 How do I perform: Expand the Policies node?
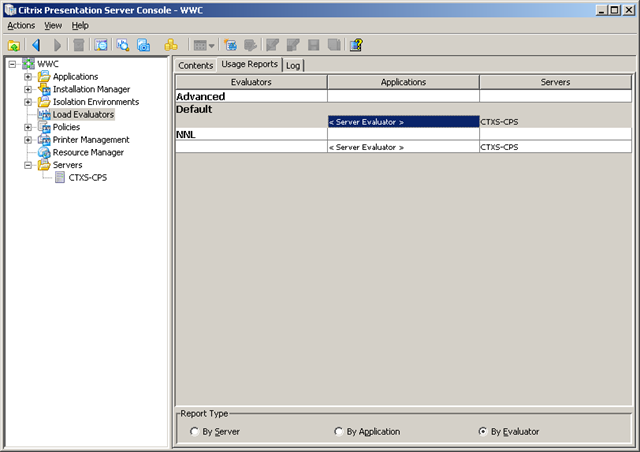[x=28, y=127]
